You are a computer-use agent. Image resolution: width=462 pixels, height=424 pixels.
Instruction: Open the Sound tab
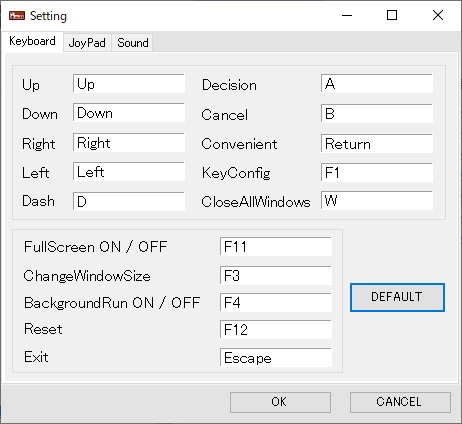[x=132, y=43]
